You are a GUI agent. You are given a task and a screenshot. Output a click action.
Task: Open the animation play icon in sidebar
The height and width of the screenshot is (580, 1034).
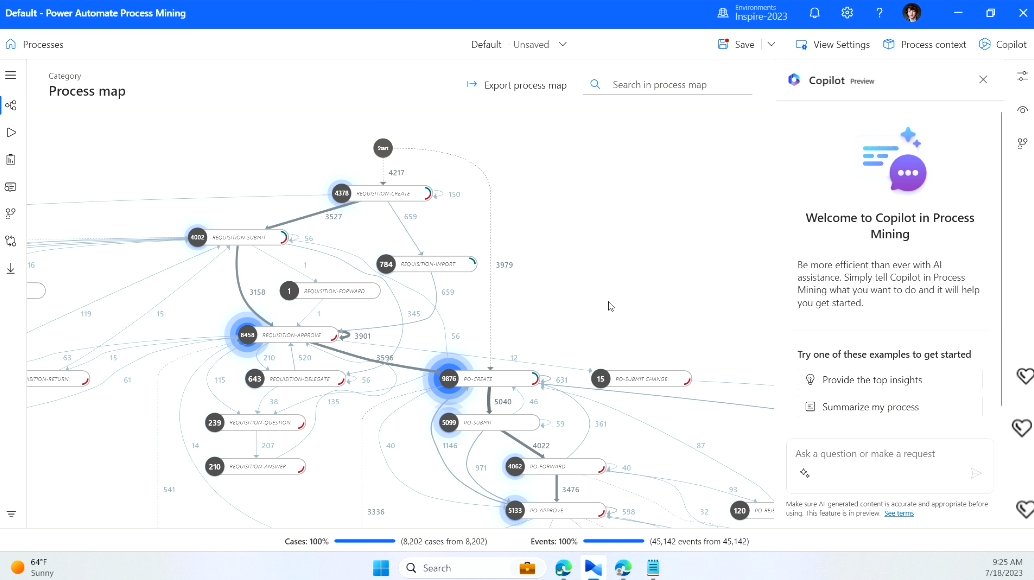pos(11,132)
